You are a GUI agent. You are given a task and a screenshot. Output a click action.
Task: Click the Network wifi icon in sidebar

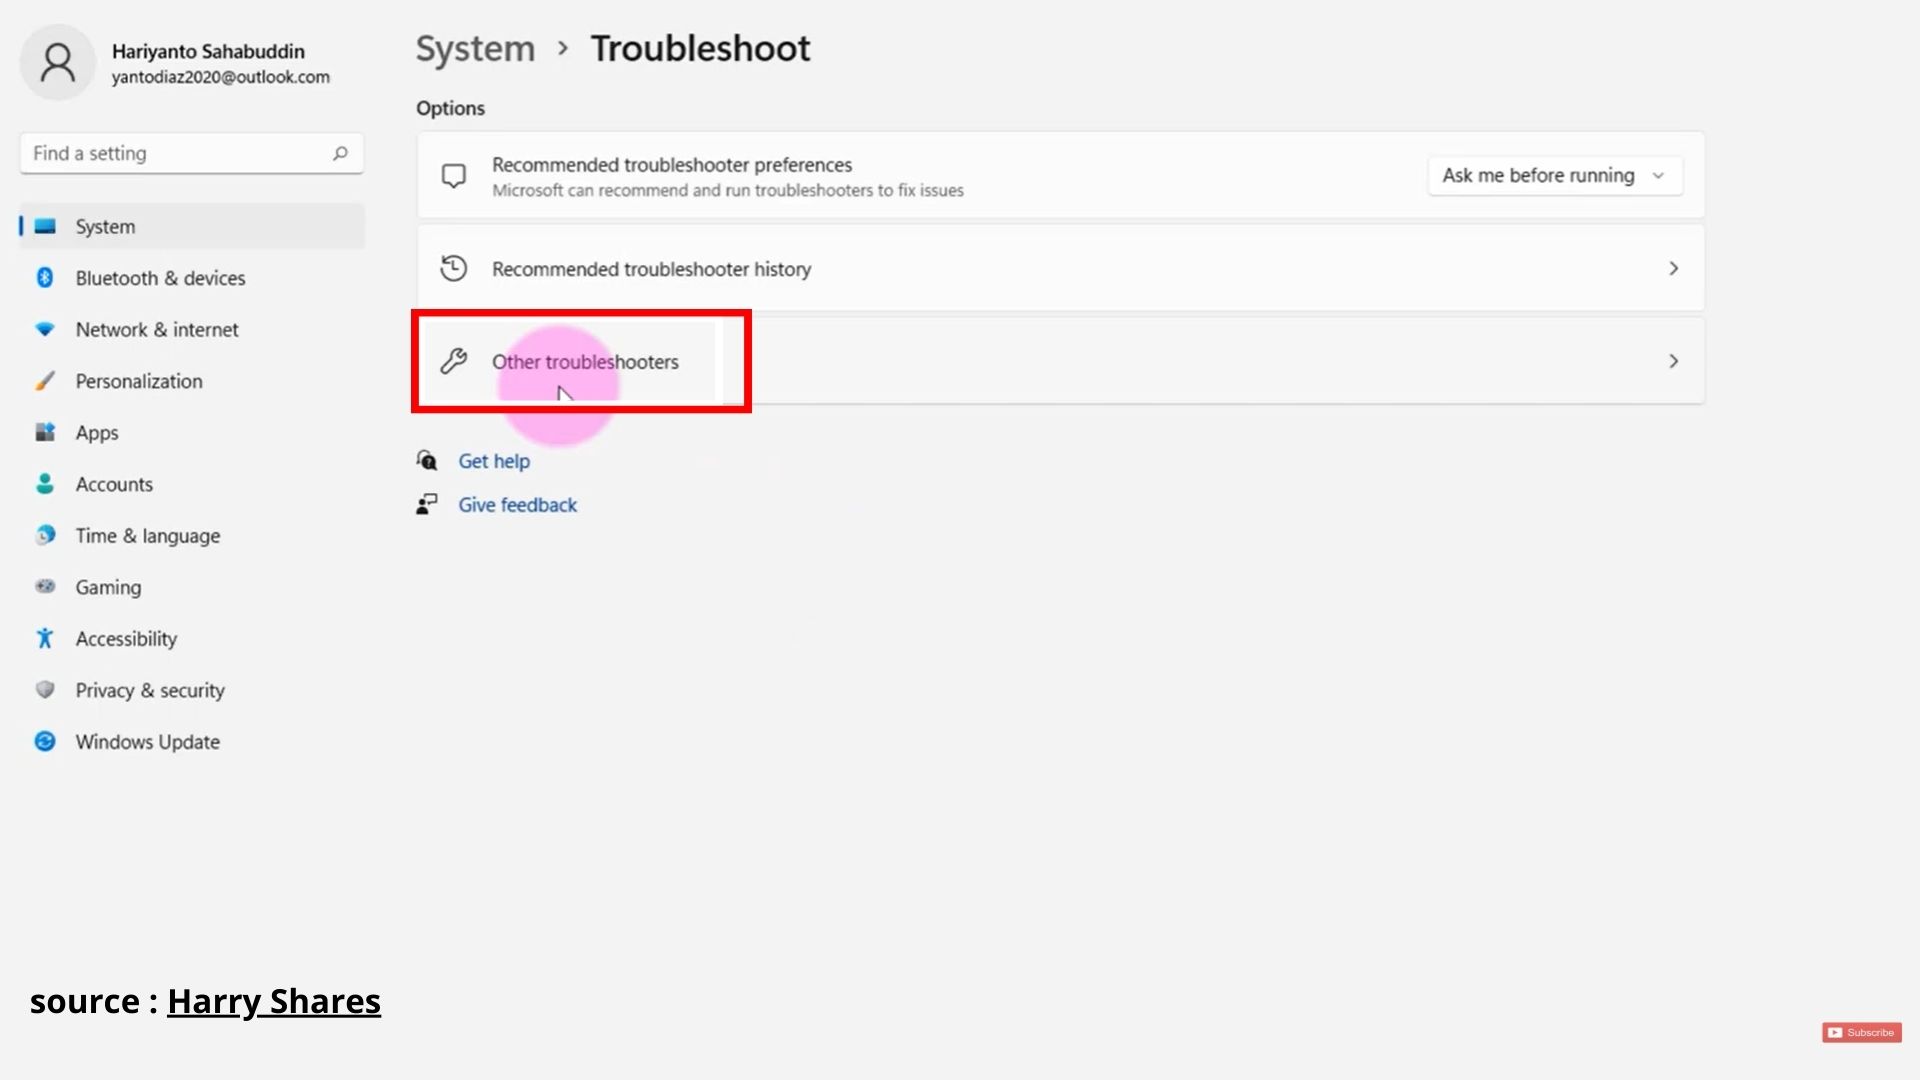[x=45, y=329]
